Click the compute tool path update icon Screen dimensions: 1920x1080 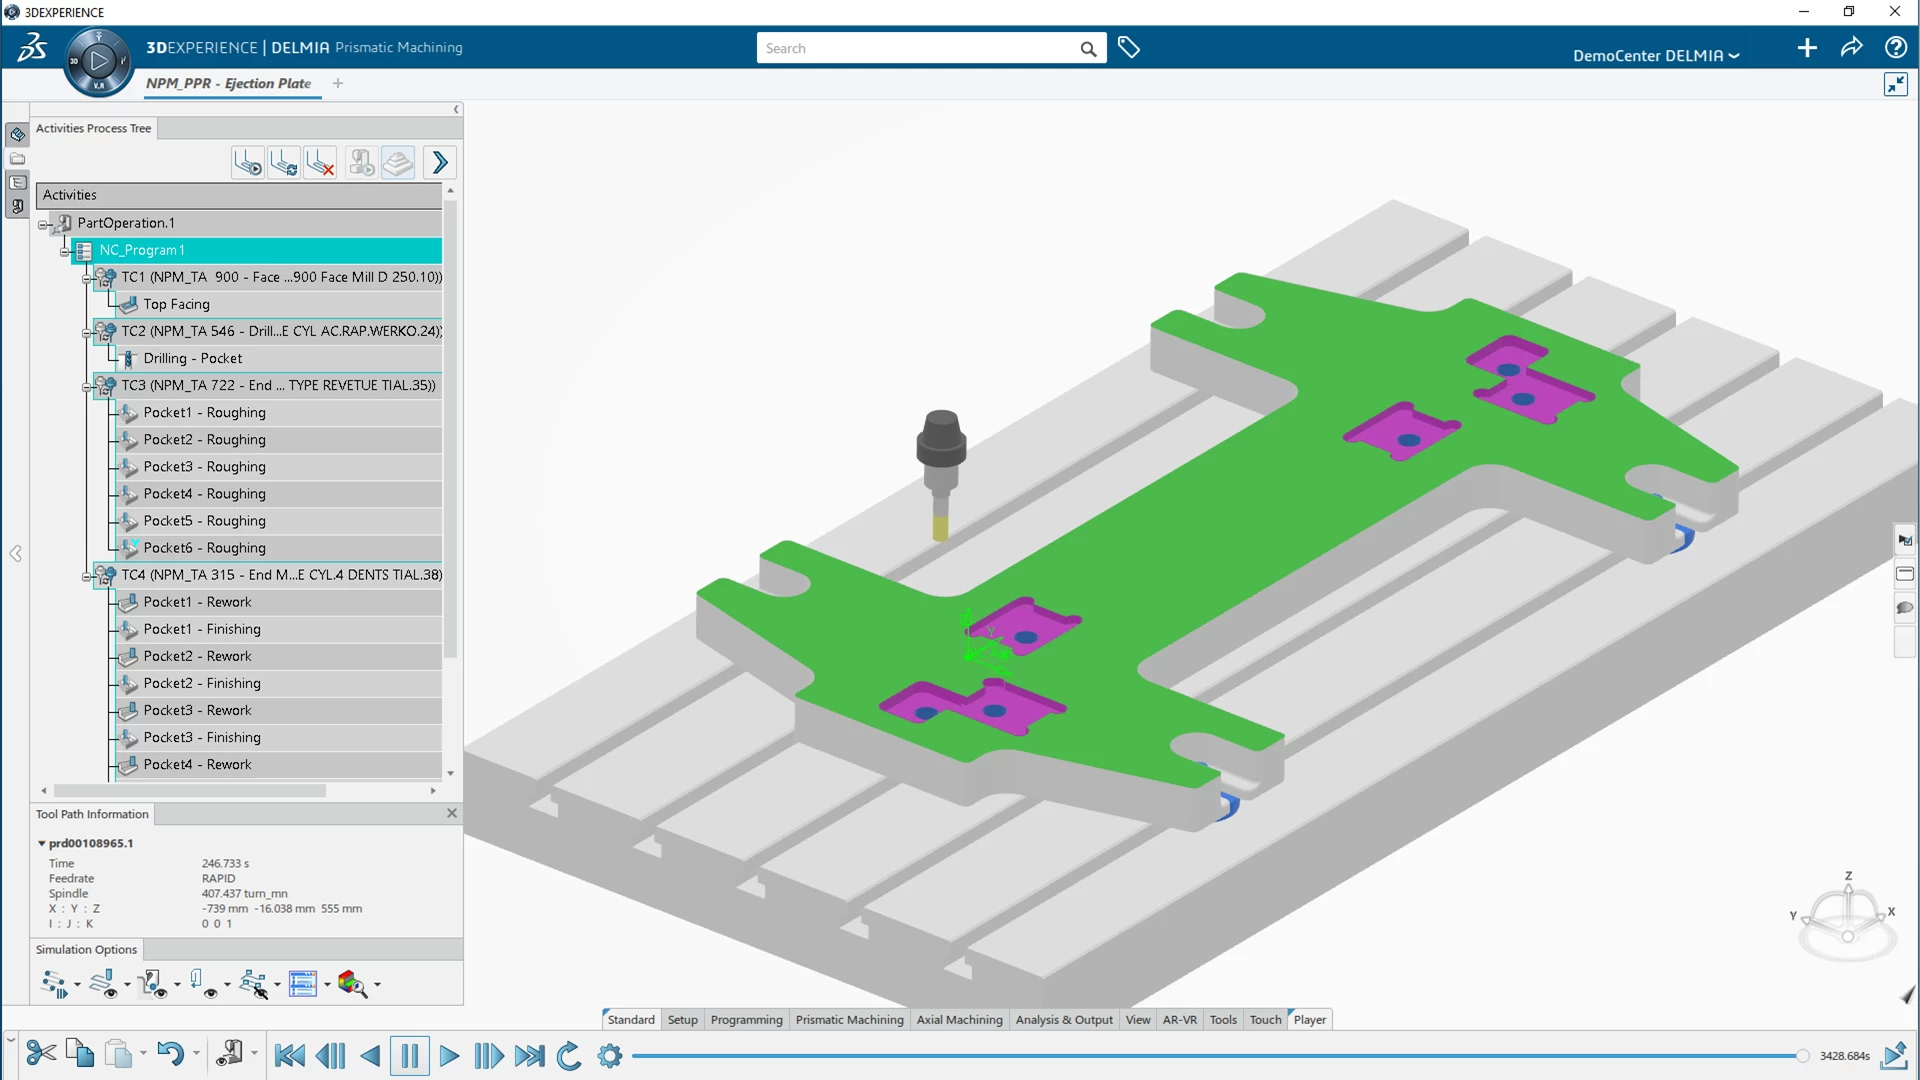284,162
